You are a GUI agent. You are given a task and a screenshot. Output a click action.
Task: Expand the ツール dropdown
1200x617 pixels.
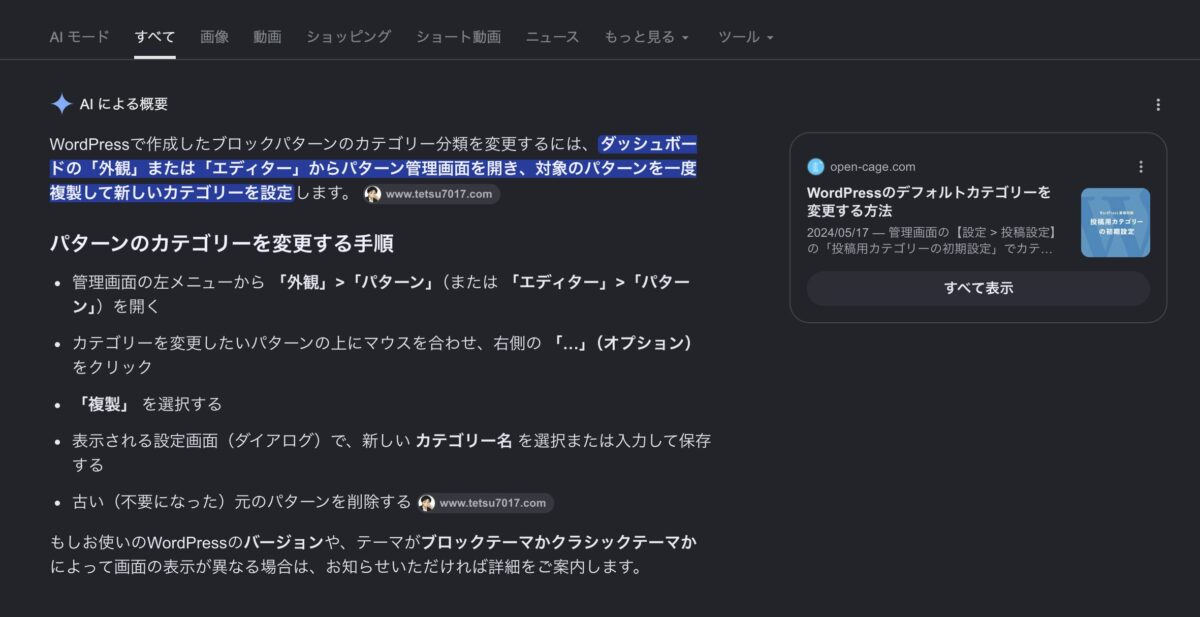[x=745, y=37]
